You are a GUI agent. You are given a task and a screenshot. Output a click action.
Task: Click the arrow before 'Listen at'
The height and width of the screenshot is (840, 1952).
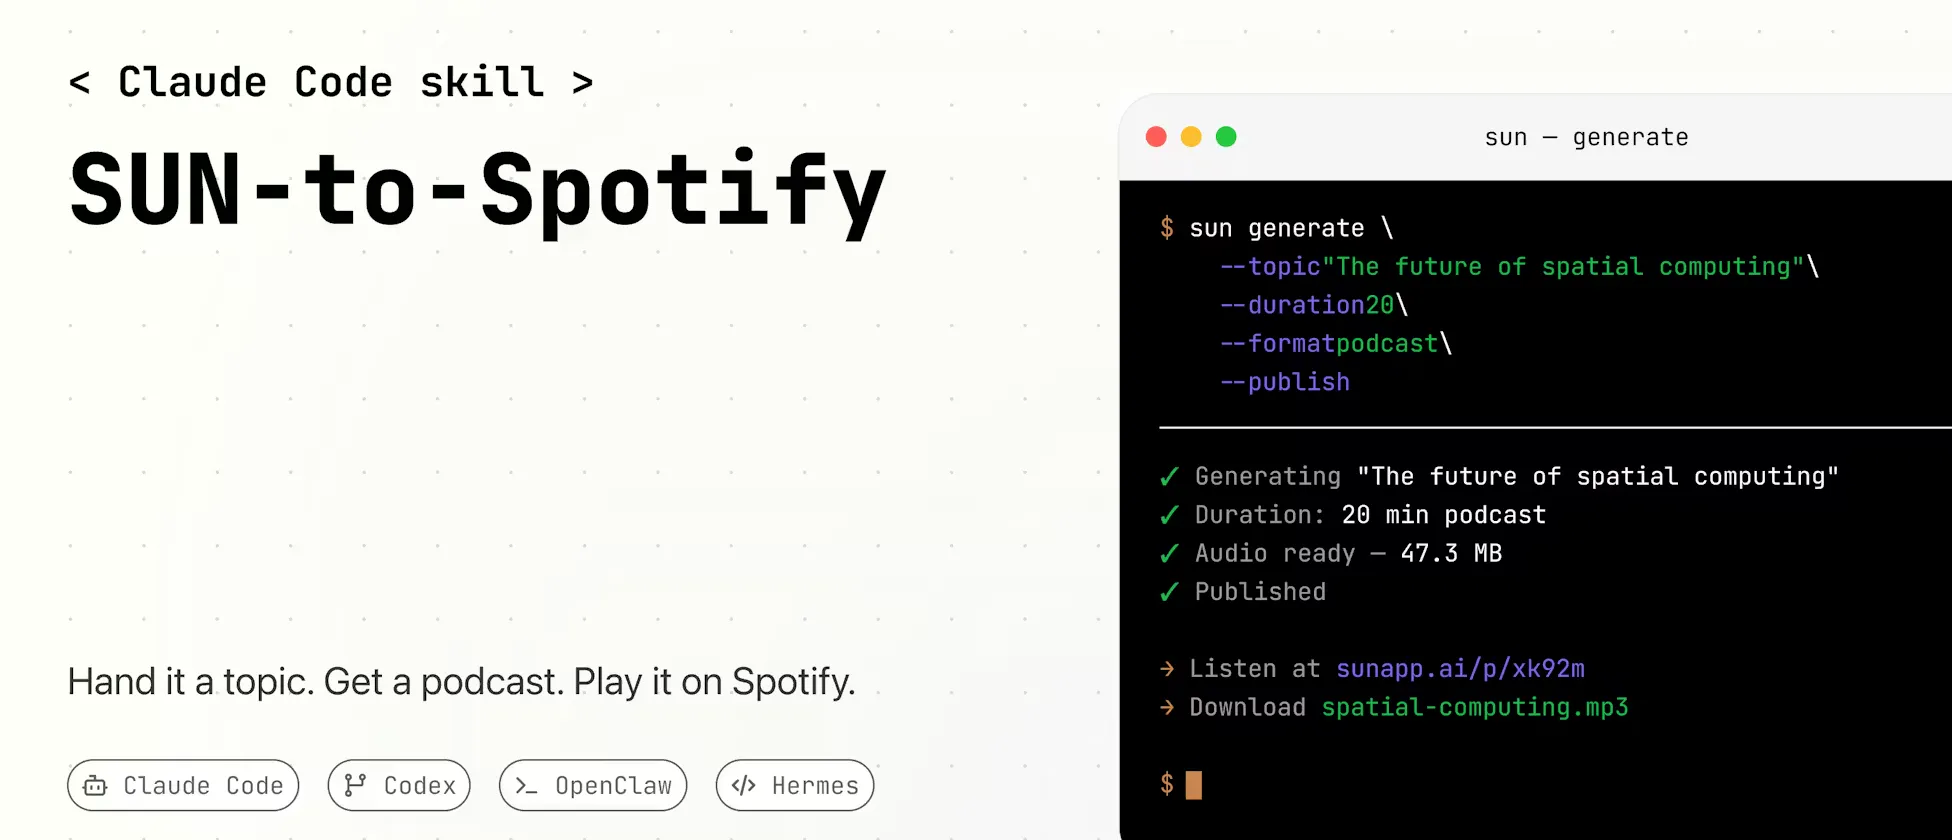tap(1167, 669)
